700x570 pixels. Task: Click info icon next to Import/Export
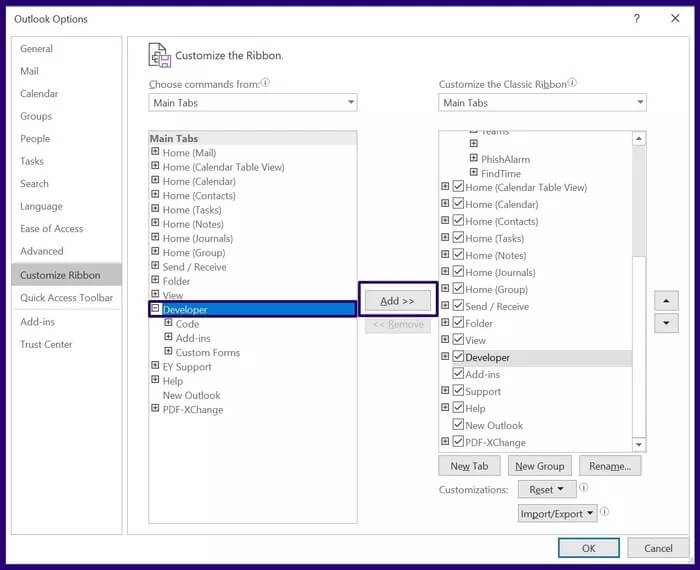pos(605,512)
